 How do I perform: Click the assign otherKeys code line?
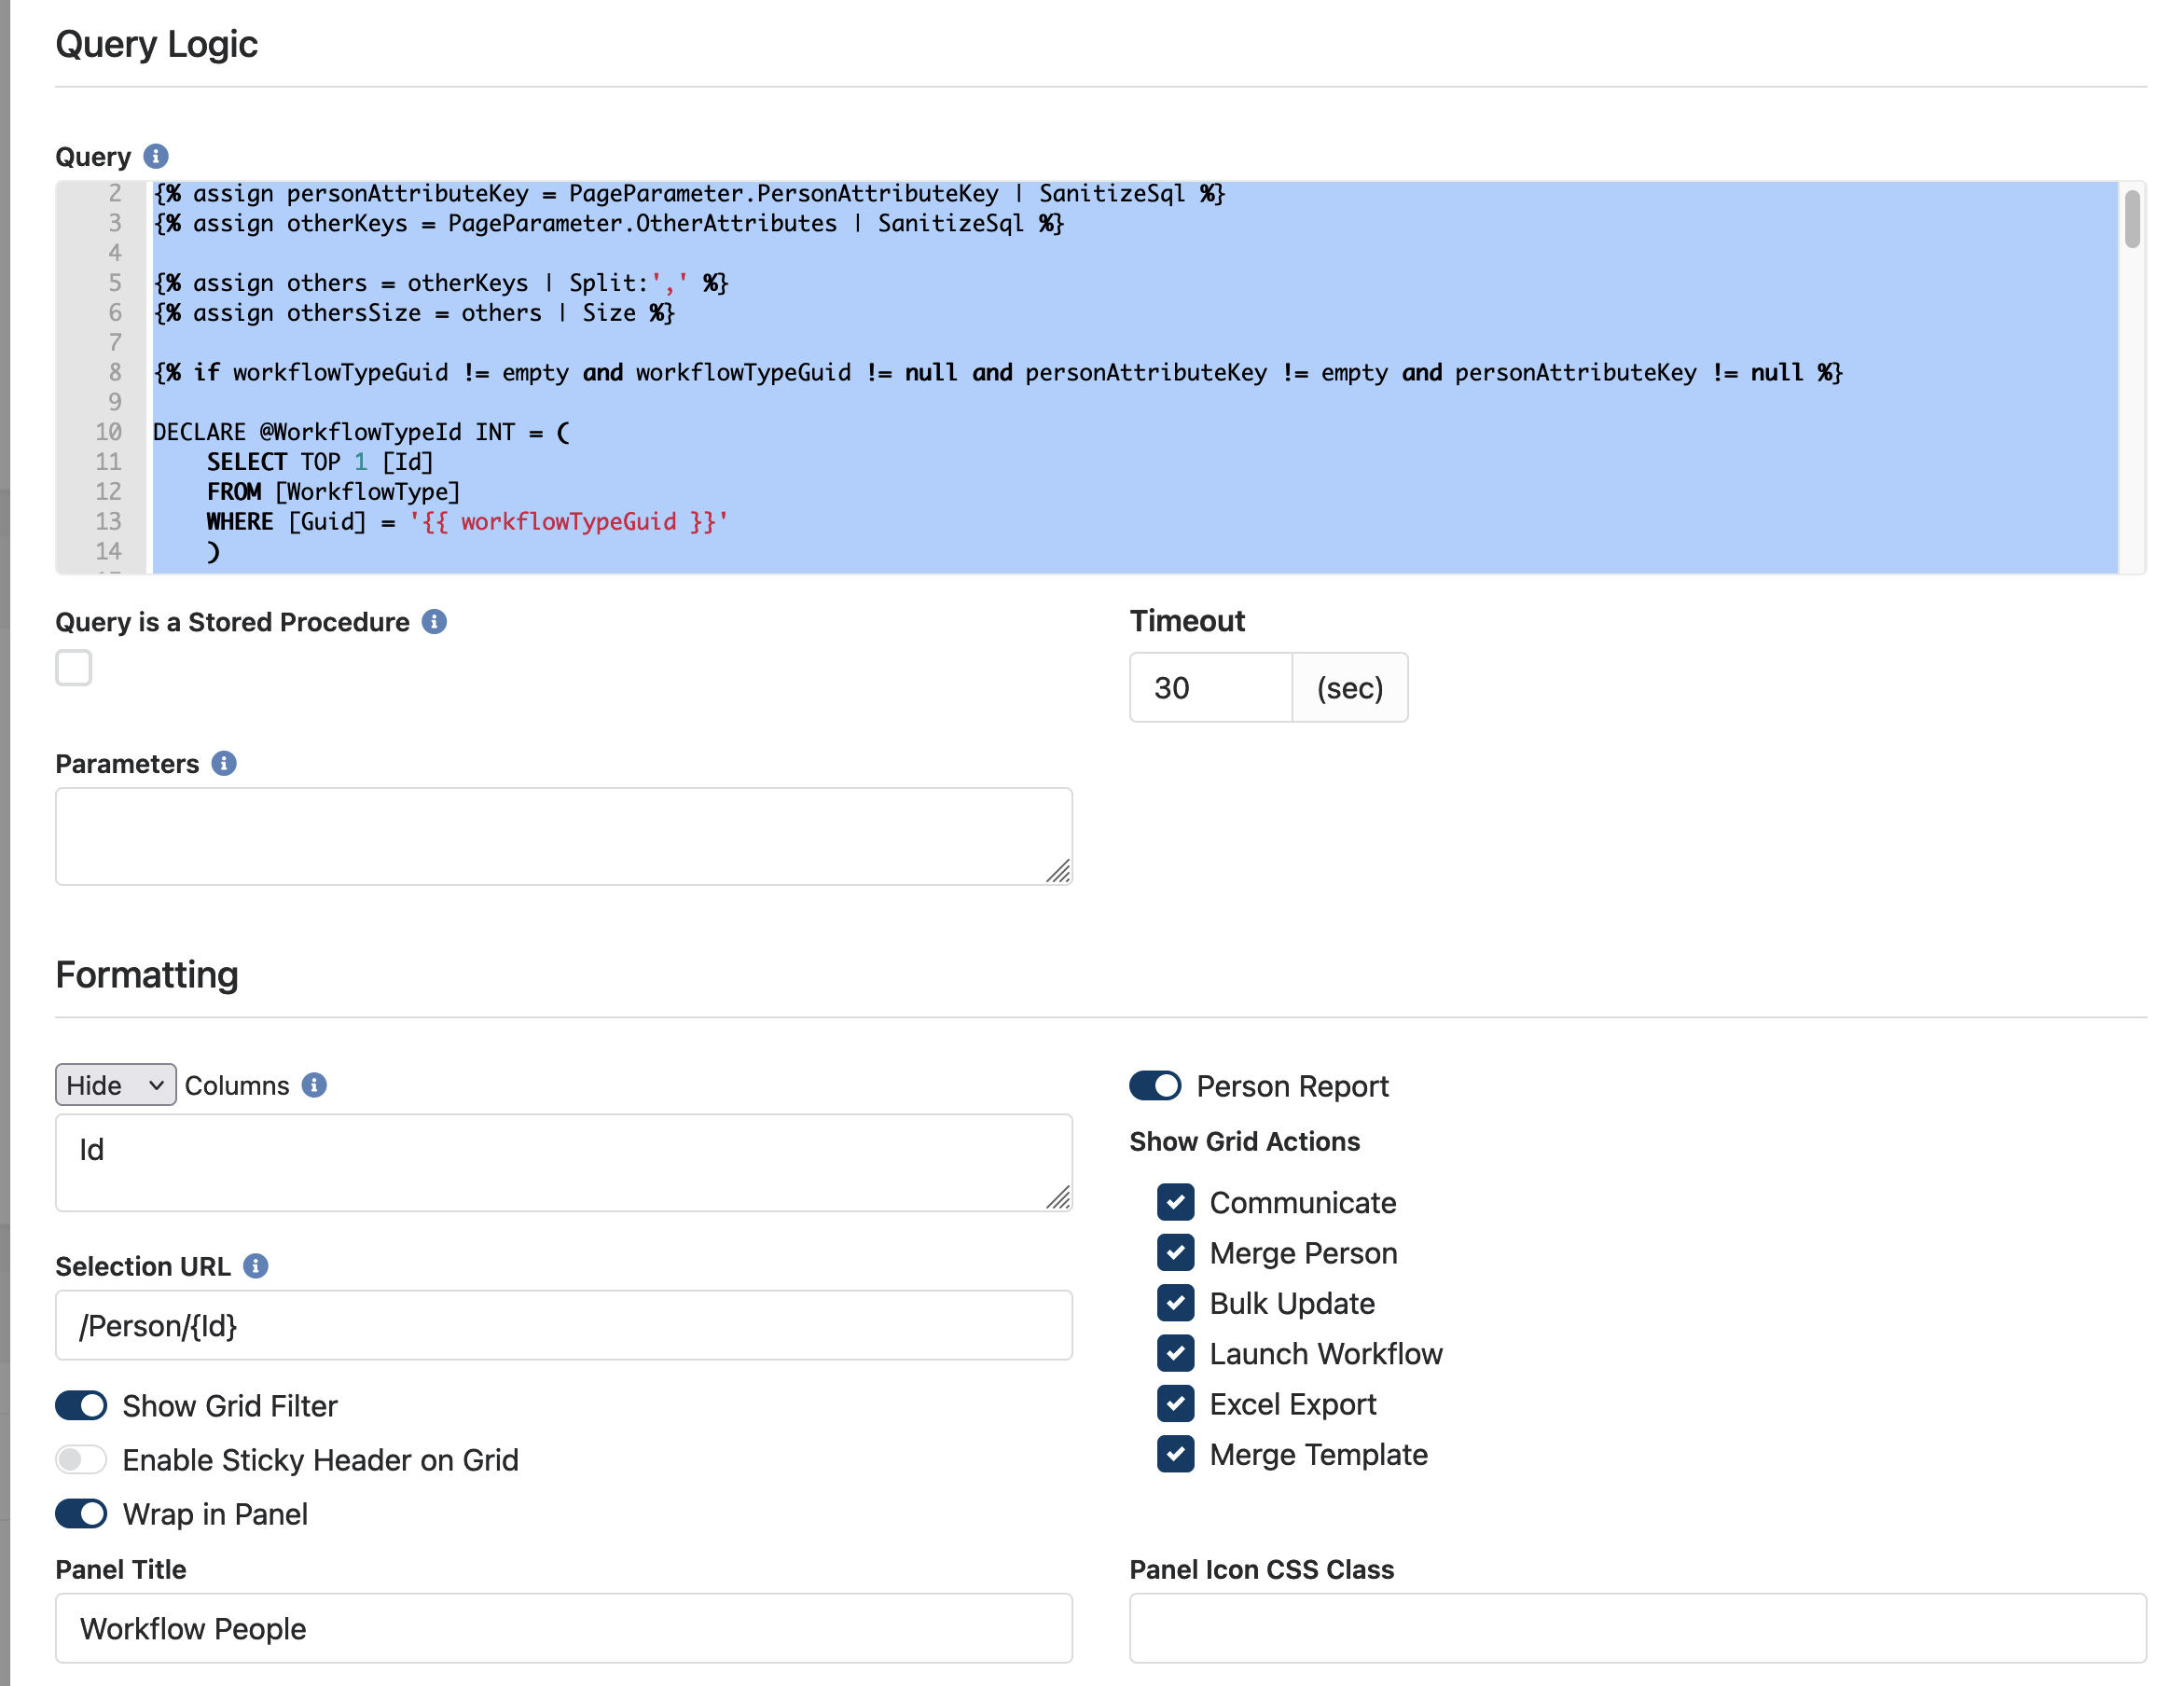tap(609, 224)
